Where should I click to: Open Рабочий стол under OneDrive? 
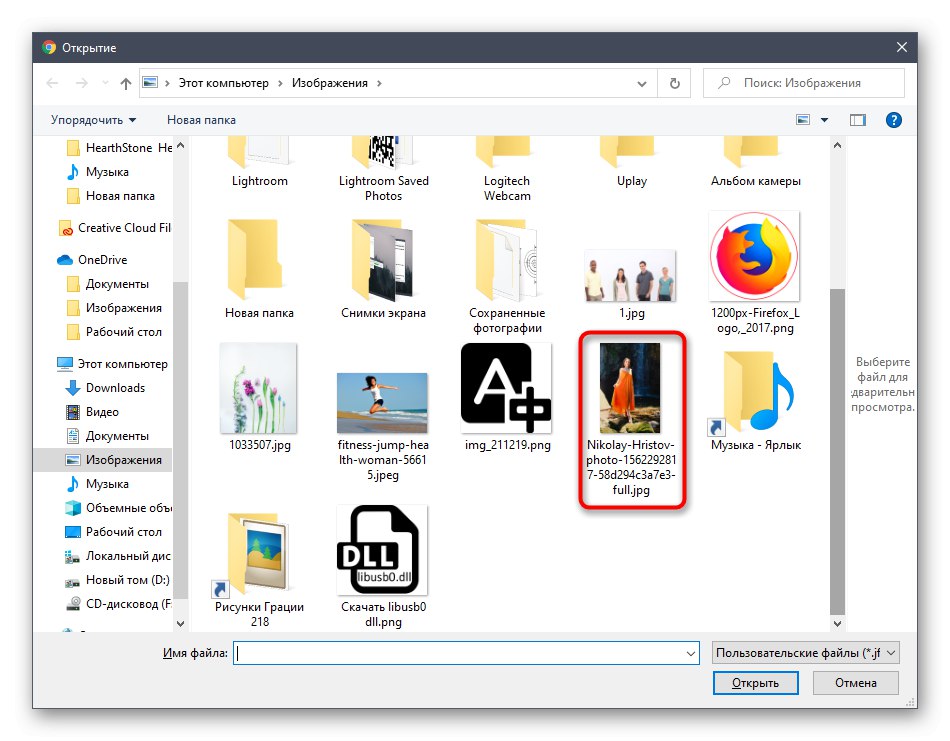114,332
